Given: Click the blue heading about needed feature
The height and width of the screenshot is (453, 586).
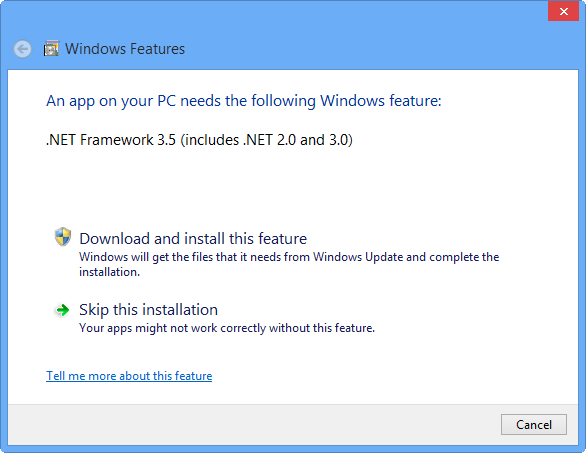Looking at the screenshot, I should [244, 101].
